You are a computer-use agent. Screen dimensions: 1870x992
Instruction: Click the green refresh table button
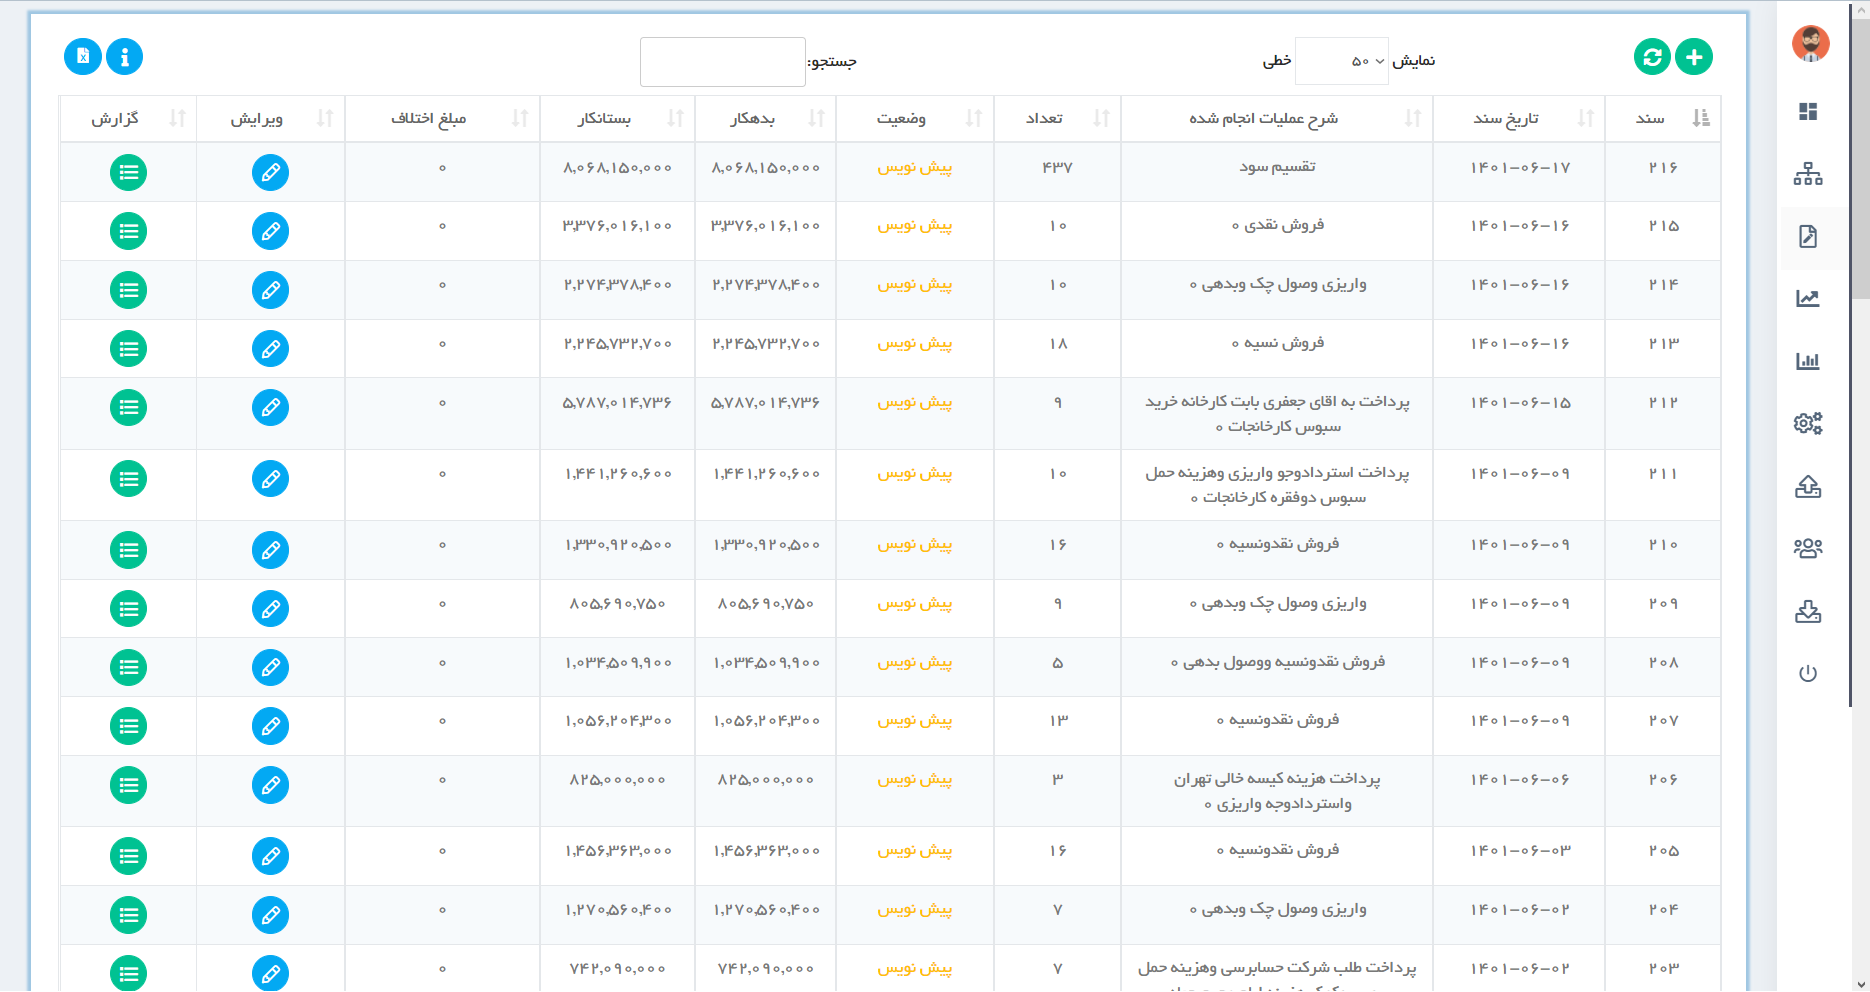tap(1652, 57)
